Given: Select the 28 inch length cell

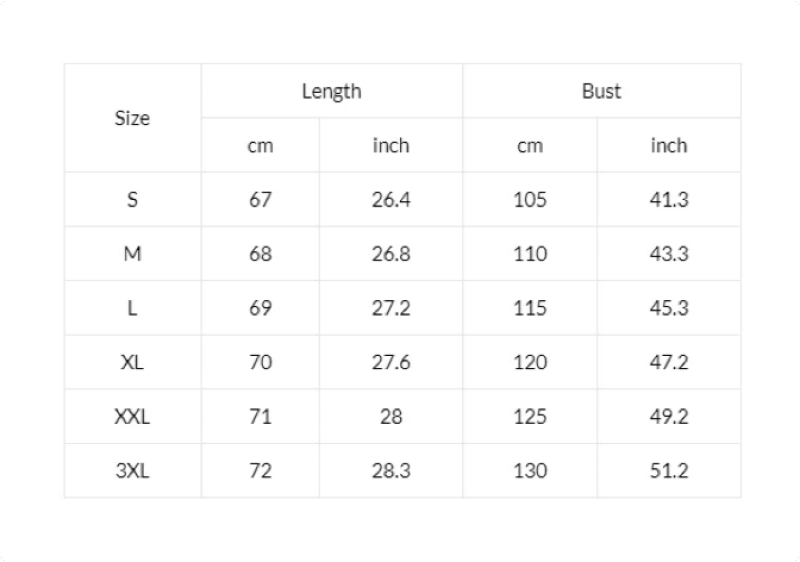Looking at the screenshot, I should [x=391, y=416].
